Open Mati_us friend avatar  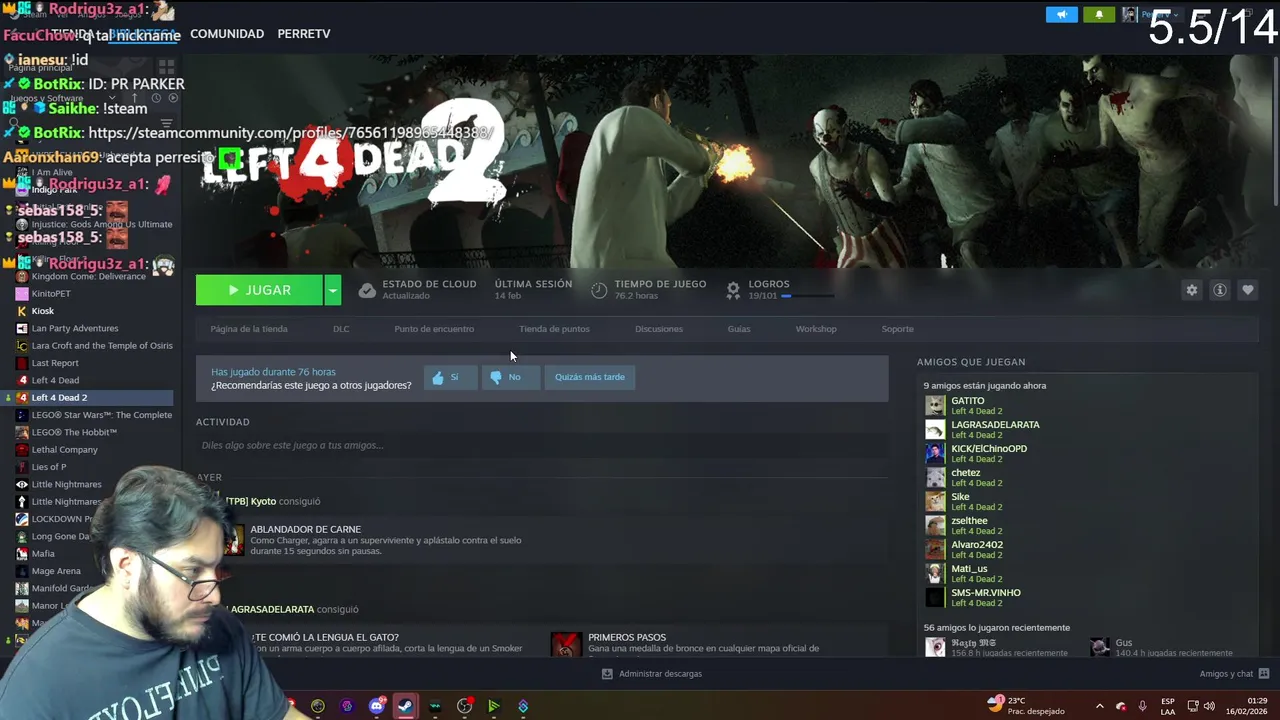tap(935, 574)
